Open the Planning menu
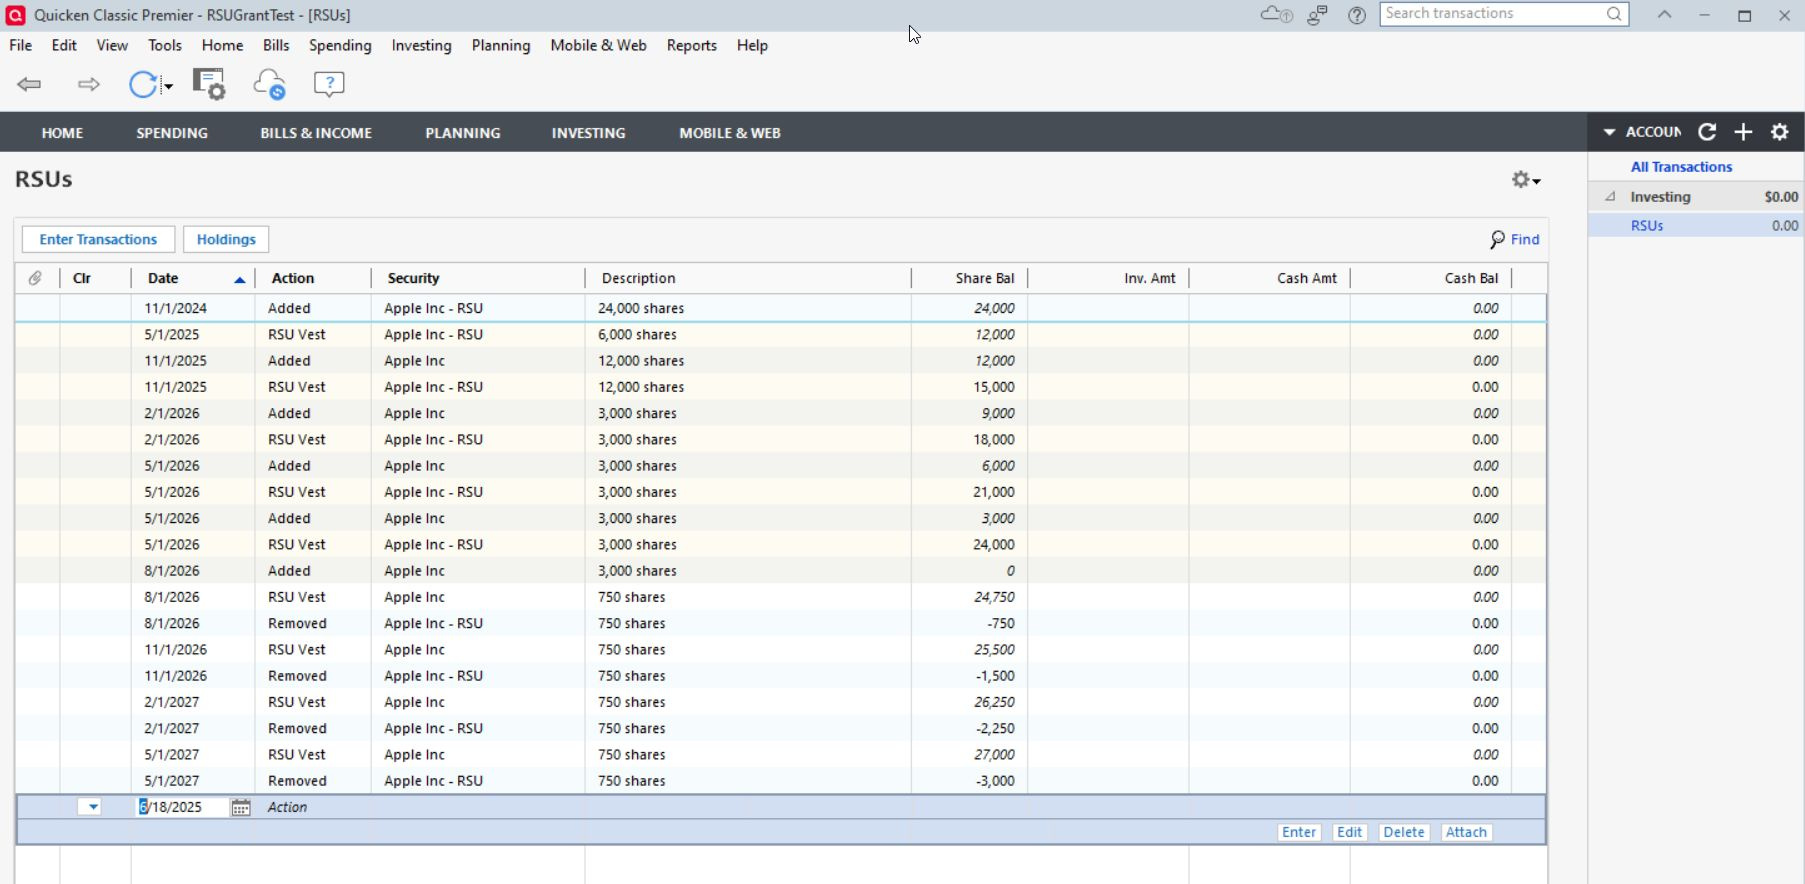Screen dimensions: 1805x884 coord(501,46)
